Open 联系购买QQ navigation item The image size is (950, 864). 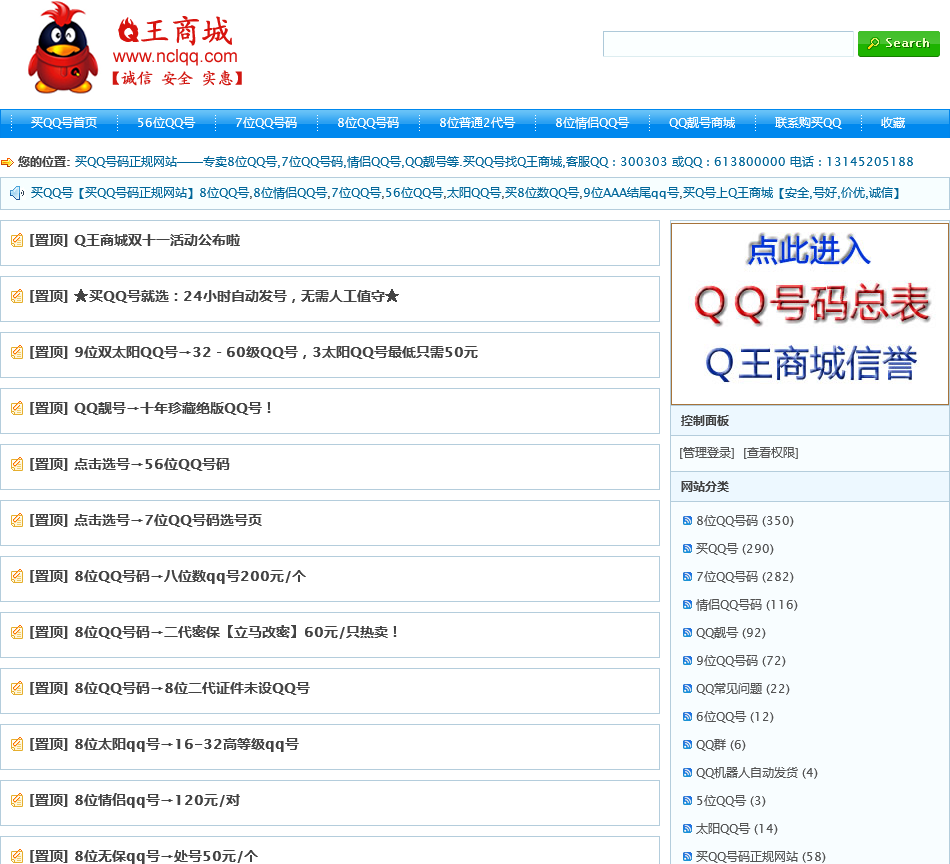(808, 123)
